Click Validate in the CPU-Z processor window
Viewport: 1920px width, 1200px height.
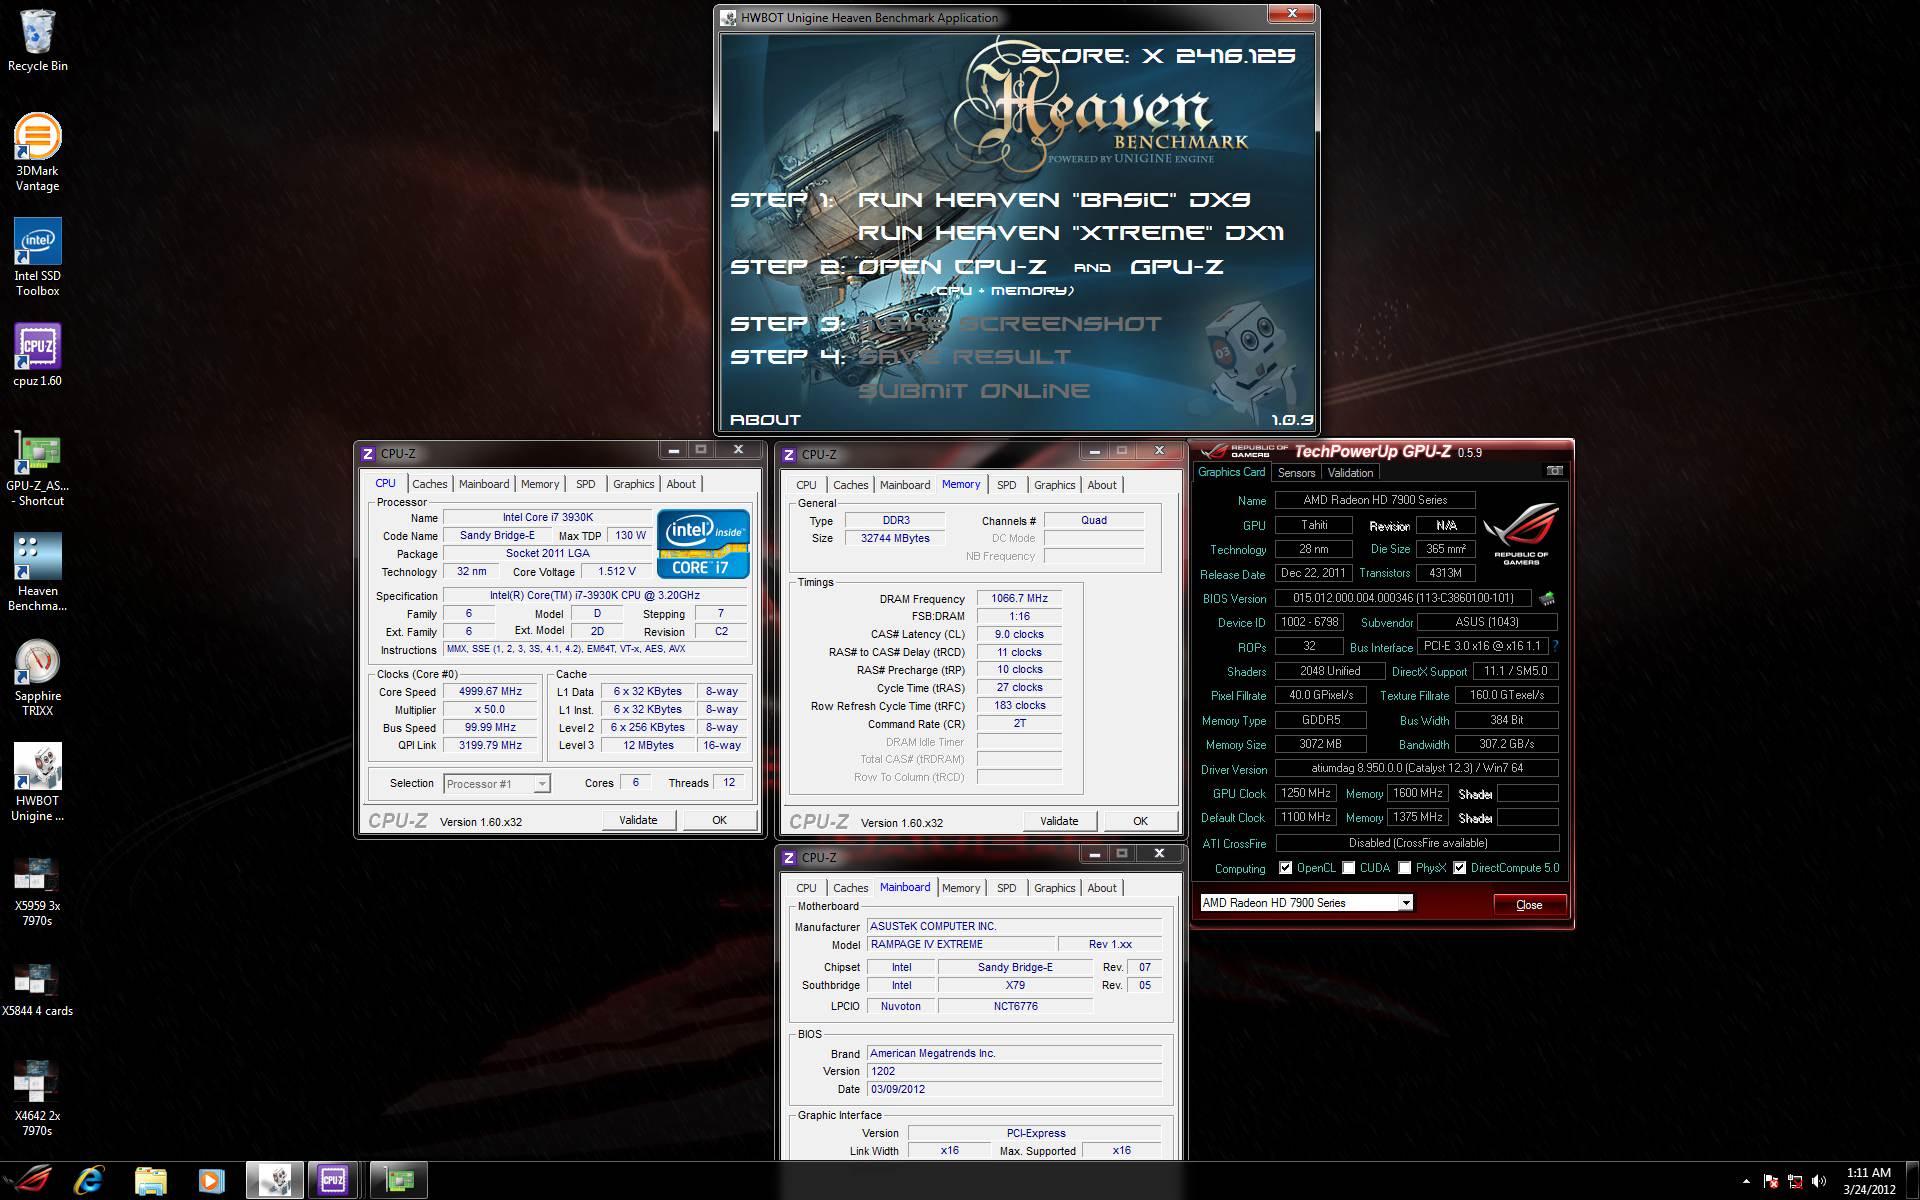point(638,820)
